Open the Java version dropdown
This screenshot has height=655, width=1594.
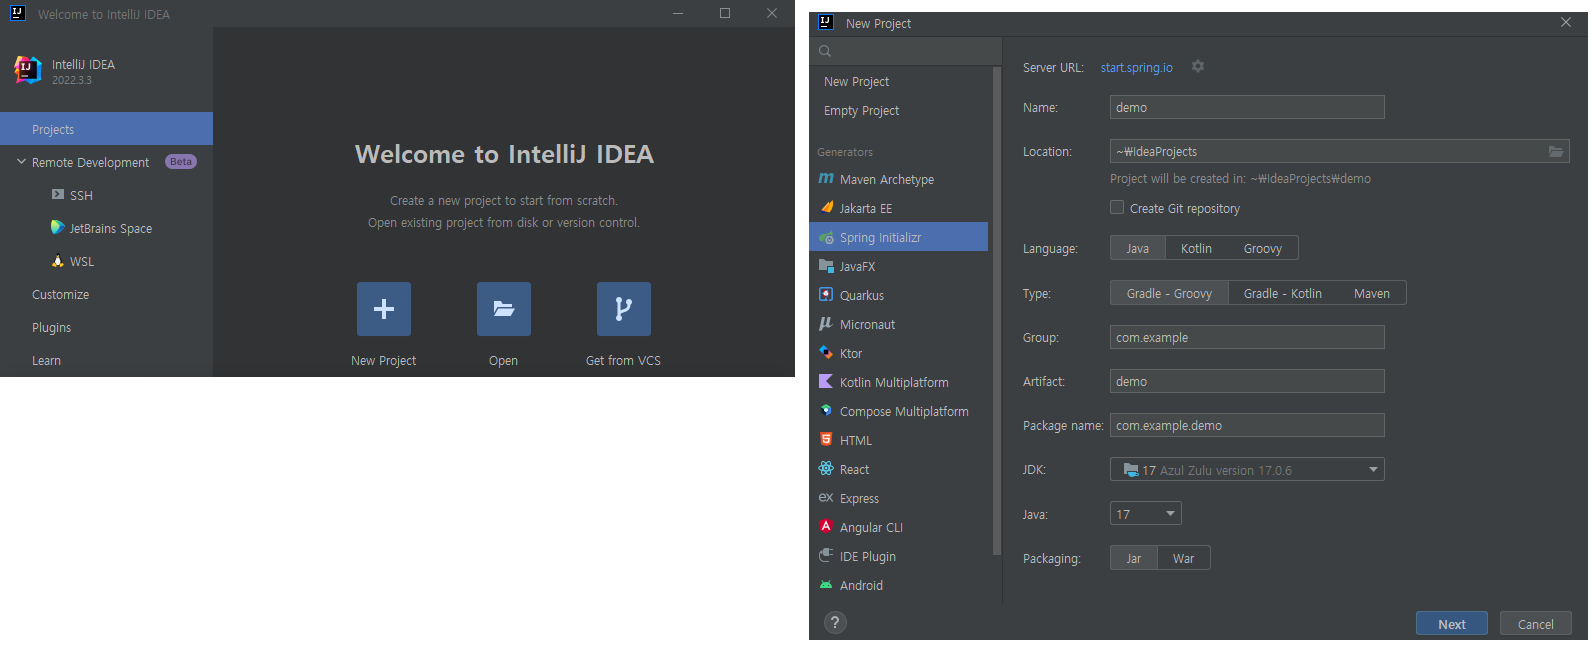[x=1146, y=513]
